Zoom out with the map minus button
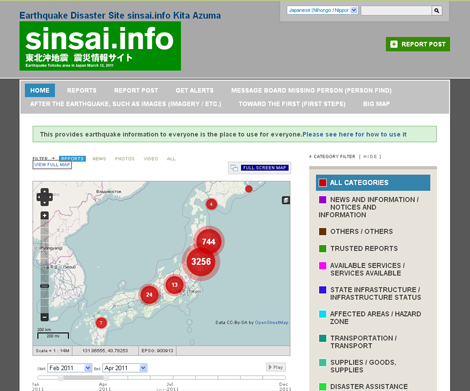This screenshot has width=470, height=391. [x=44, y=317]
